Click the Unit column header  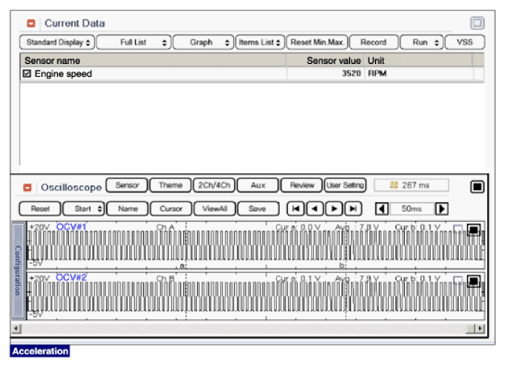[418, 60]
